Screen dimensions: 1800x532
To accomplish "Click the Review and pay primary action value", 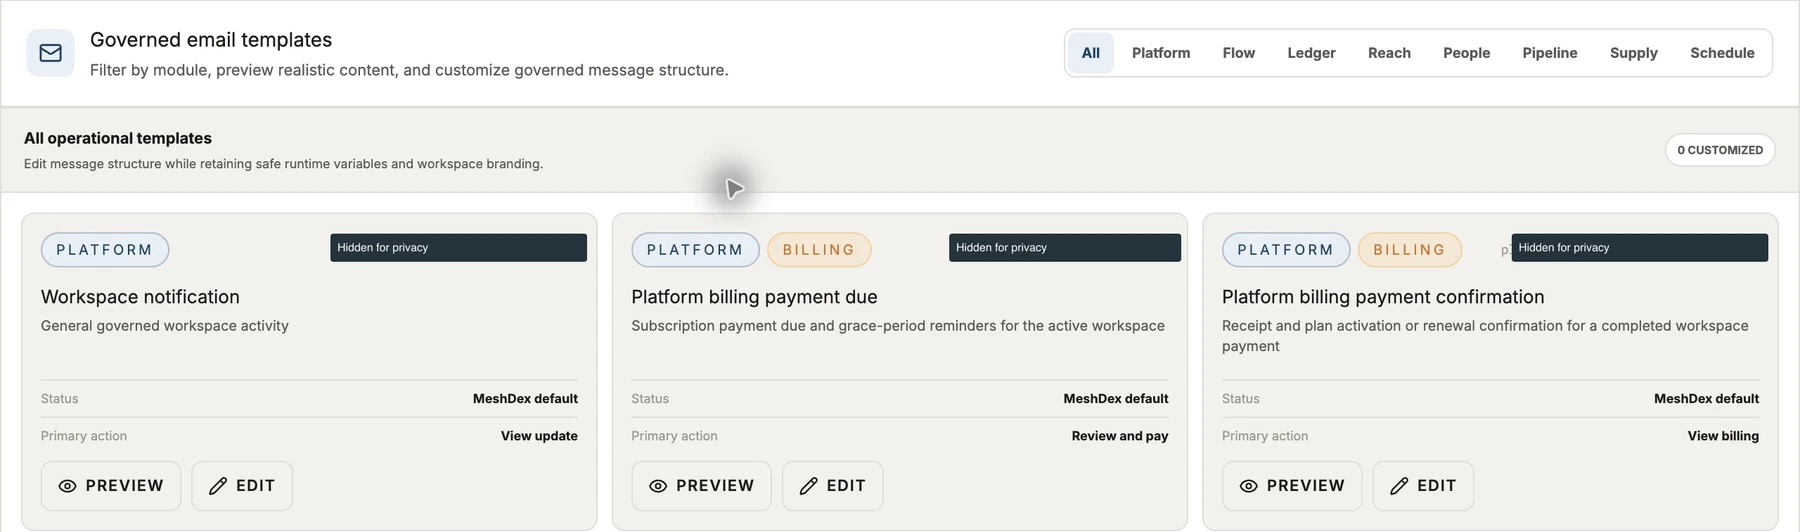I will [1120, 436].
